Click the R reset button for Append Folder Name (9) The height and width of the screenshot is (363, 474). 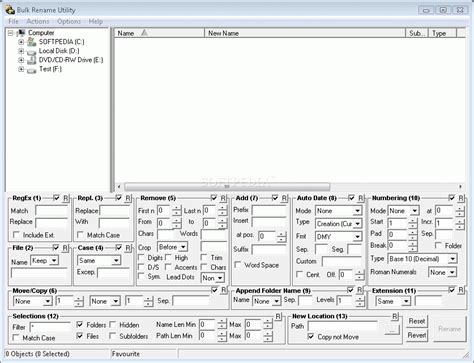point(360,290)
